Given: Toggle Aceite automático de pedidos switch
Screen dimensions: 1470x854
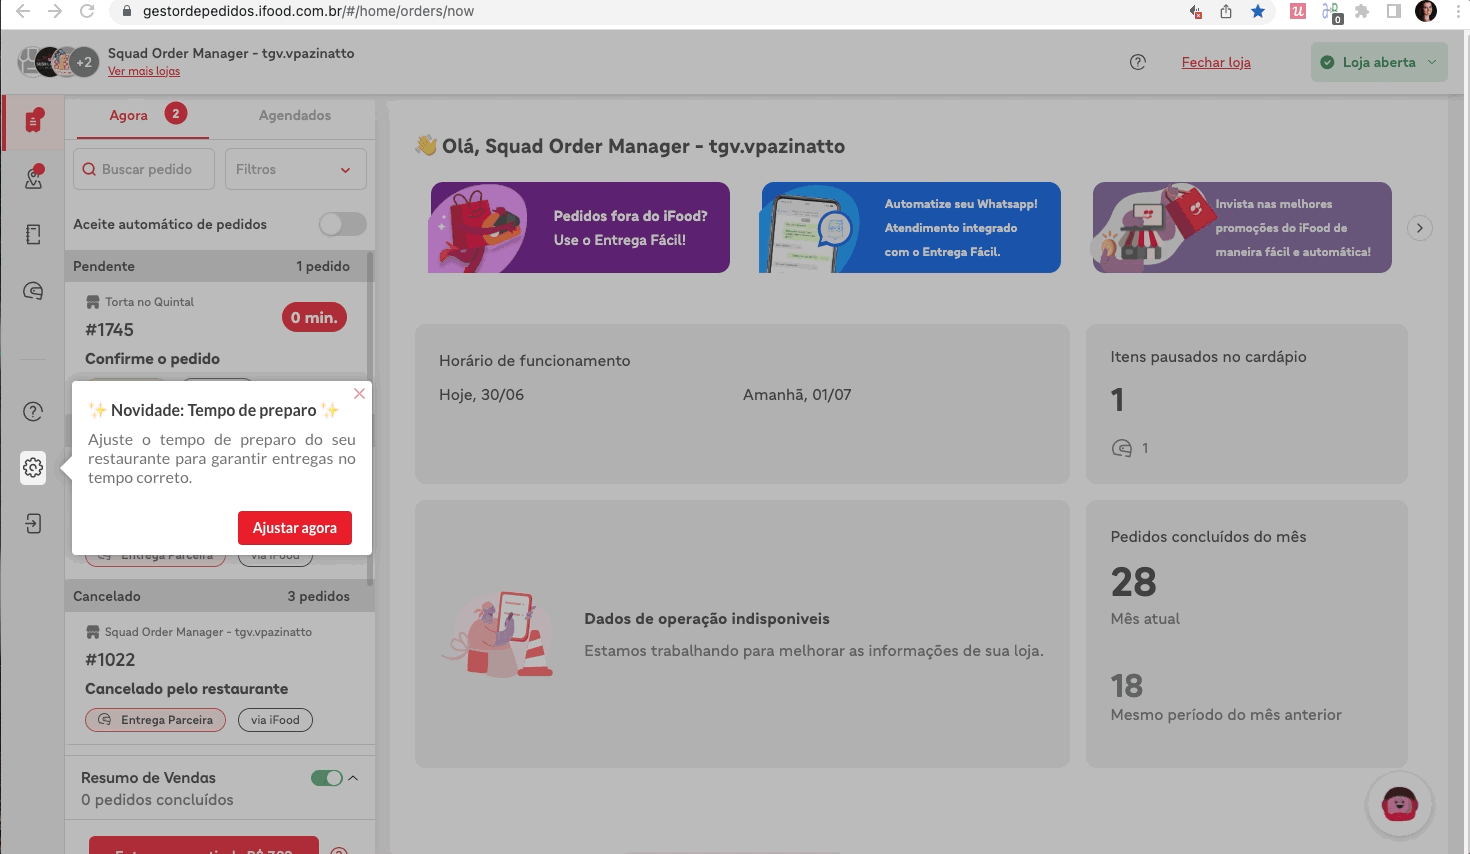Looking at the screenshot, I should click(343, 224).
